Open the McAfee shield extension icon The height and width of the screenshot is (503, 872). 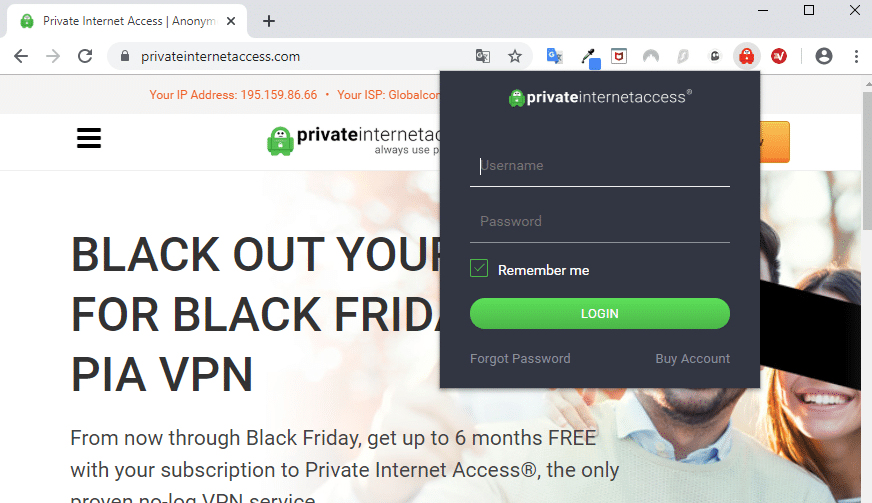point(619,56)
